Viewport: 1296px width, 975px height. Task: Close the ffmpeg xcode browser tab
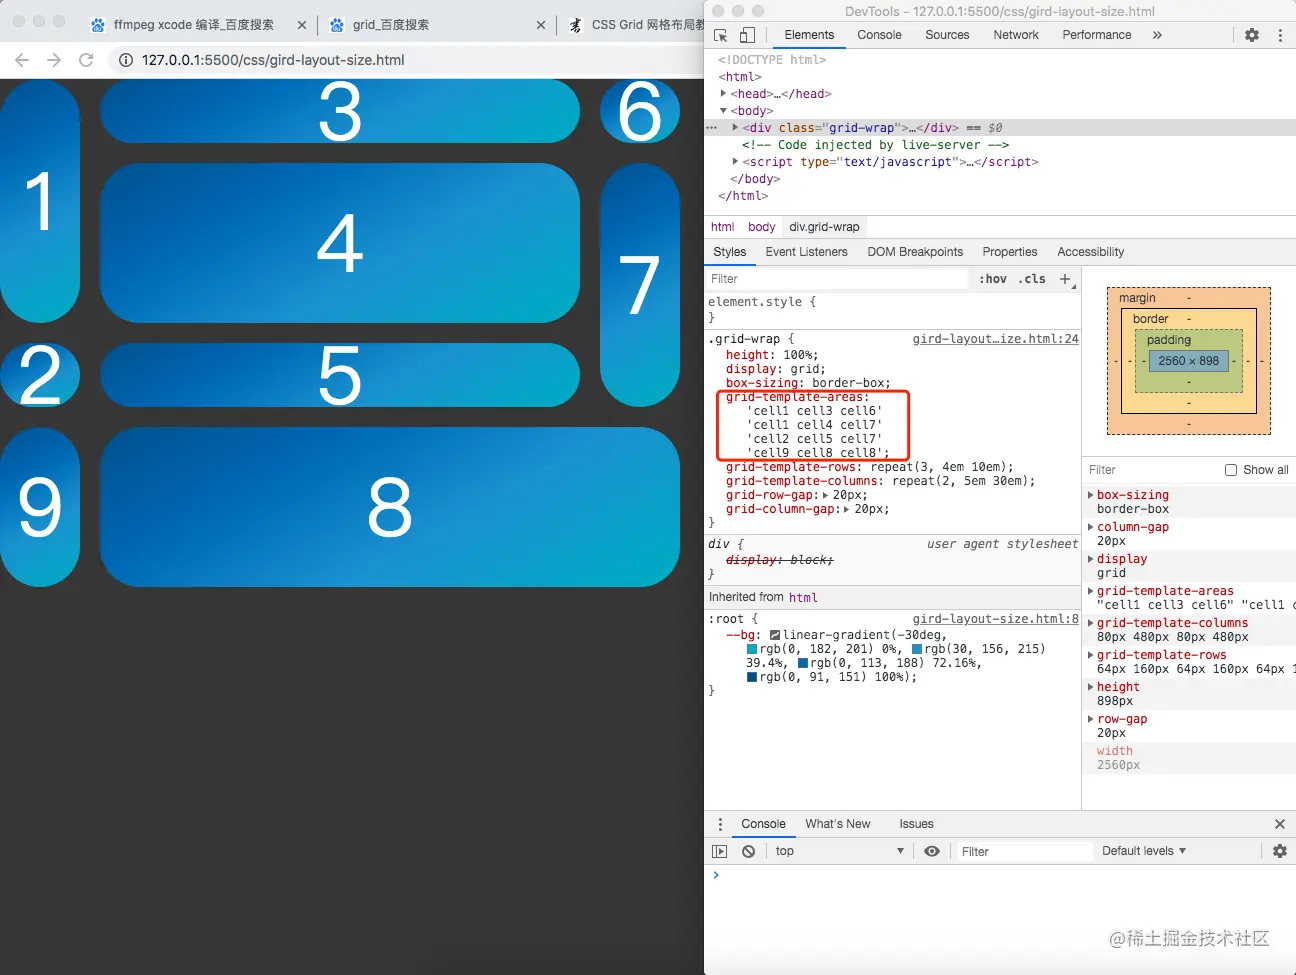tap(302, 25)
